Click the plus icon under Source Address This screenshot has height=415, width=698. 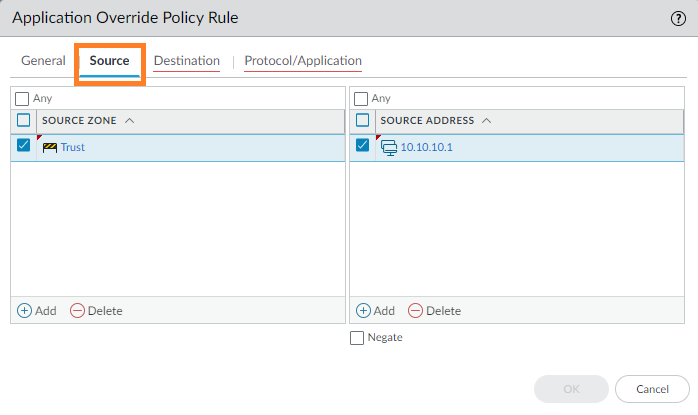363,311
